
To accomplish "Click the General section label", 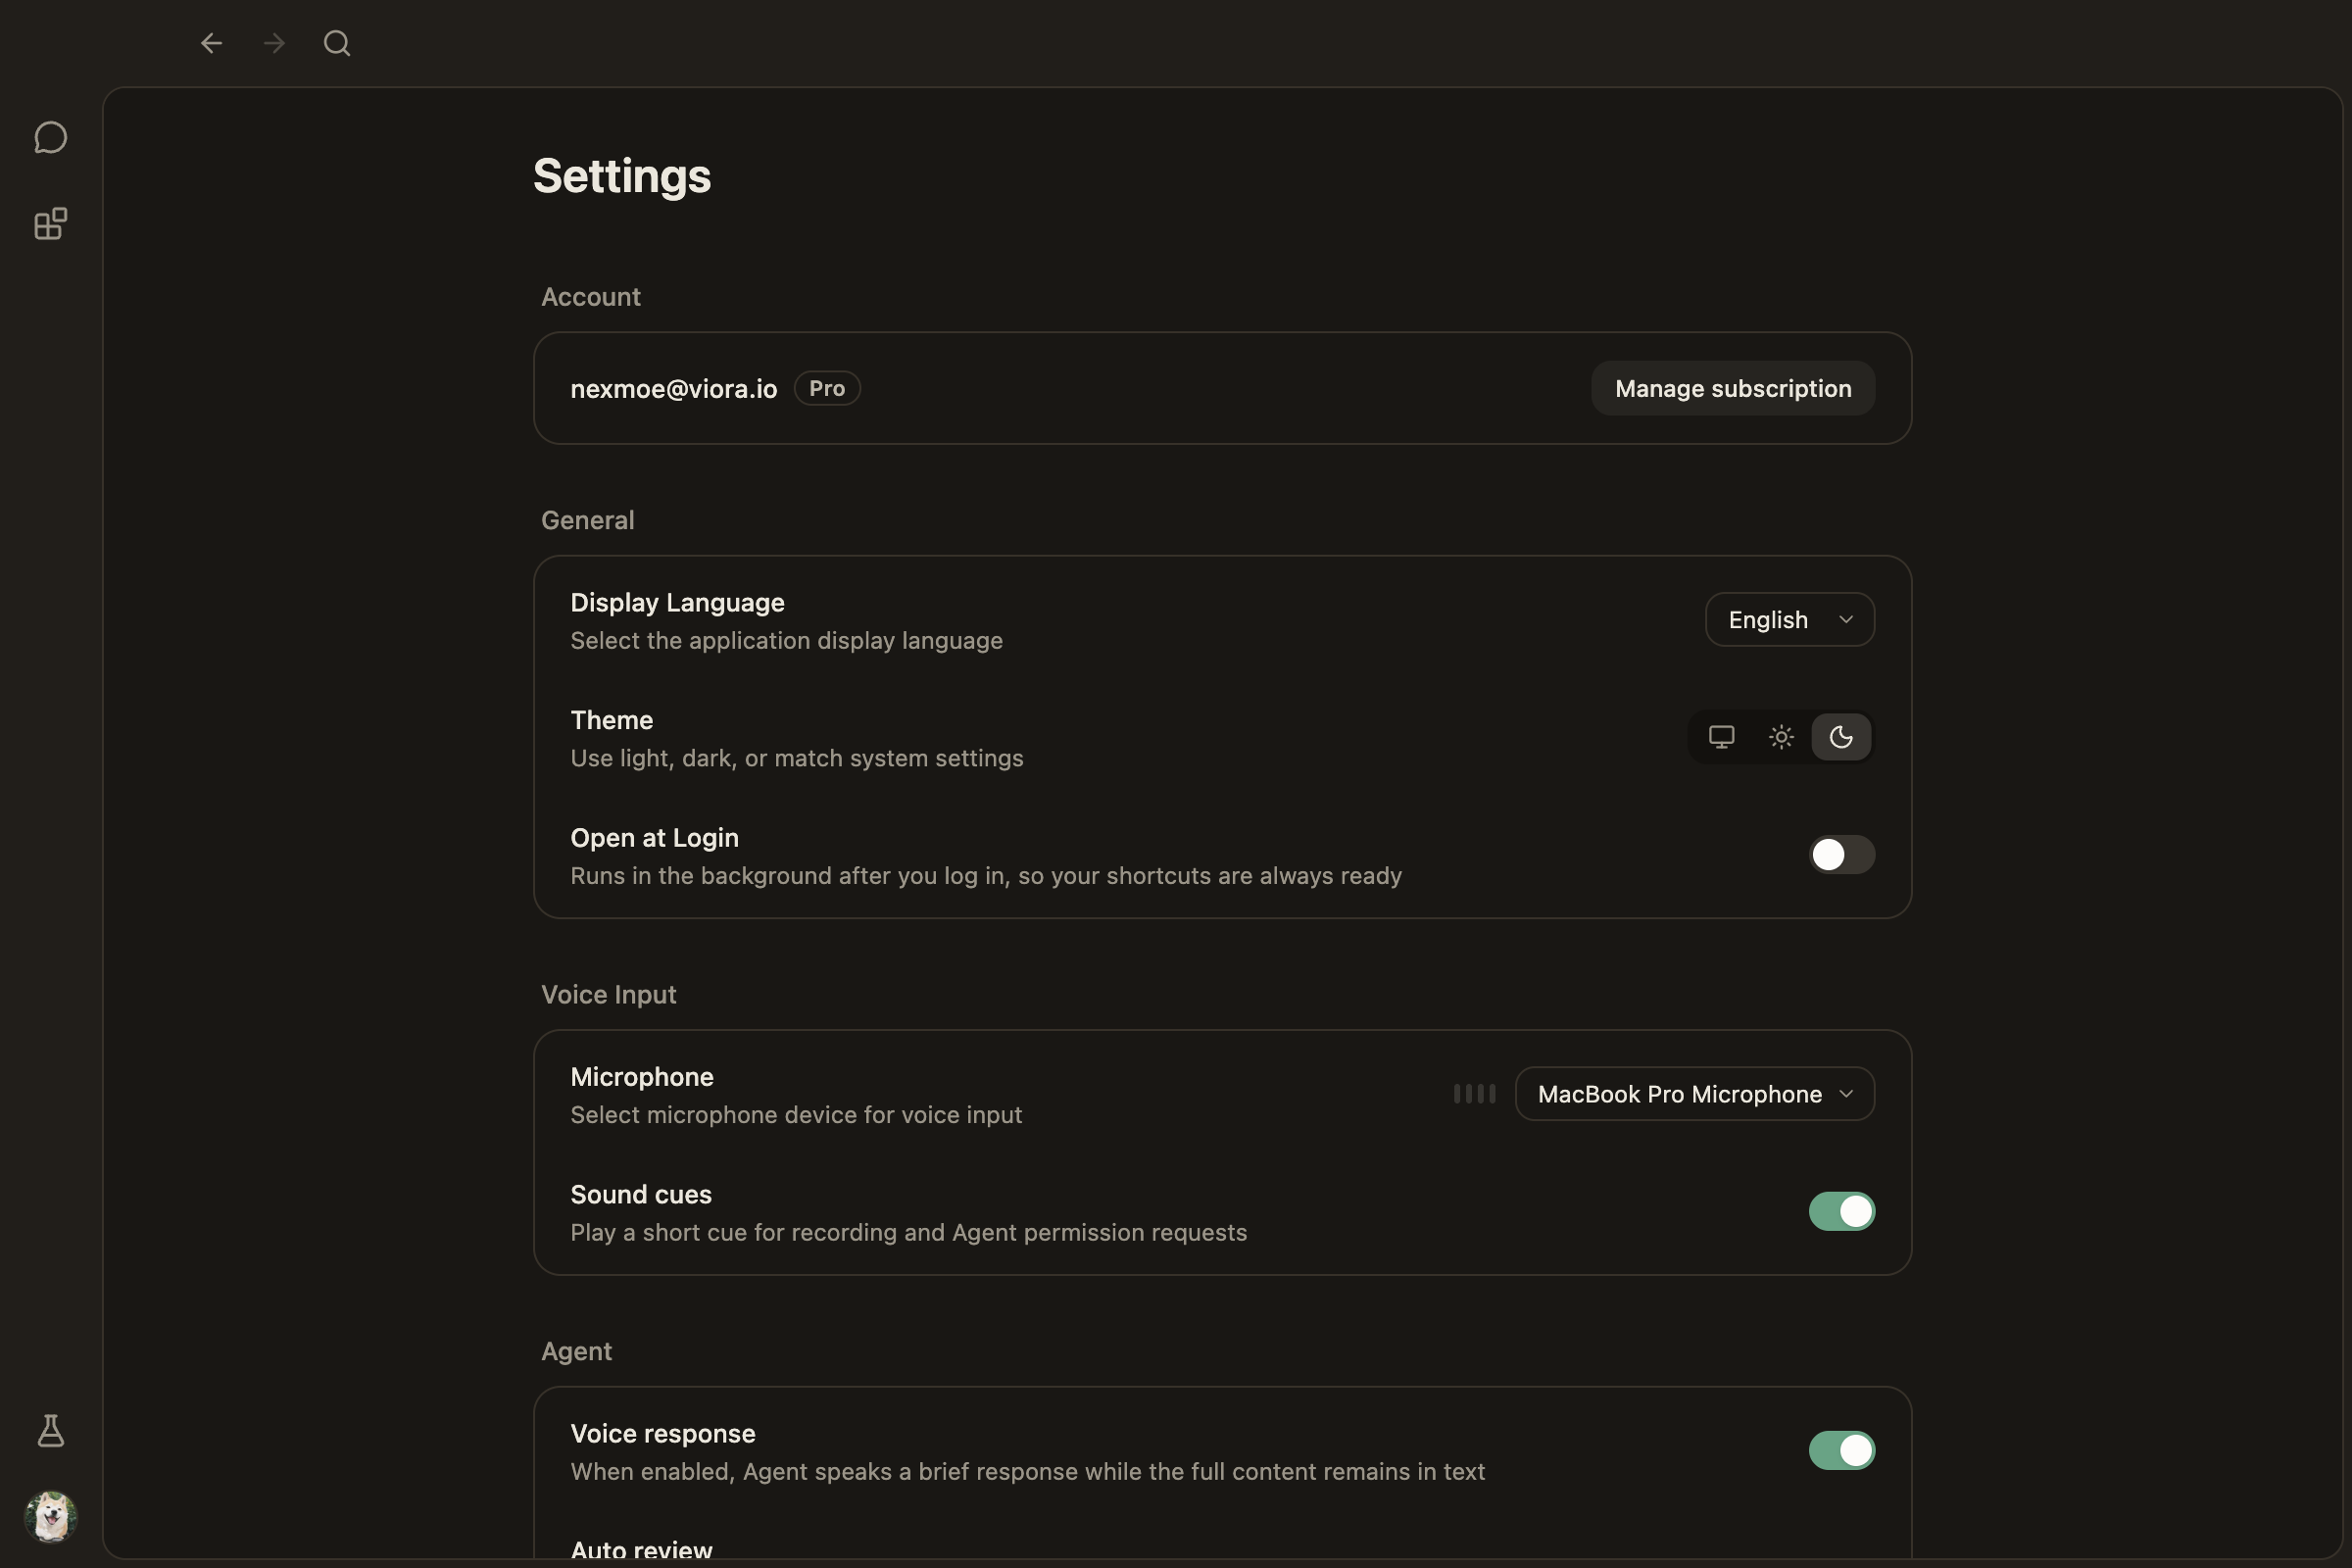I will [x=588, y=520].
